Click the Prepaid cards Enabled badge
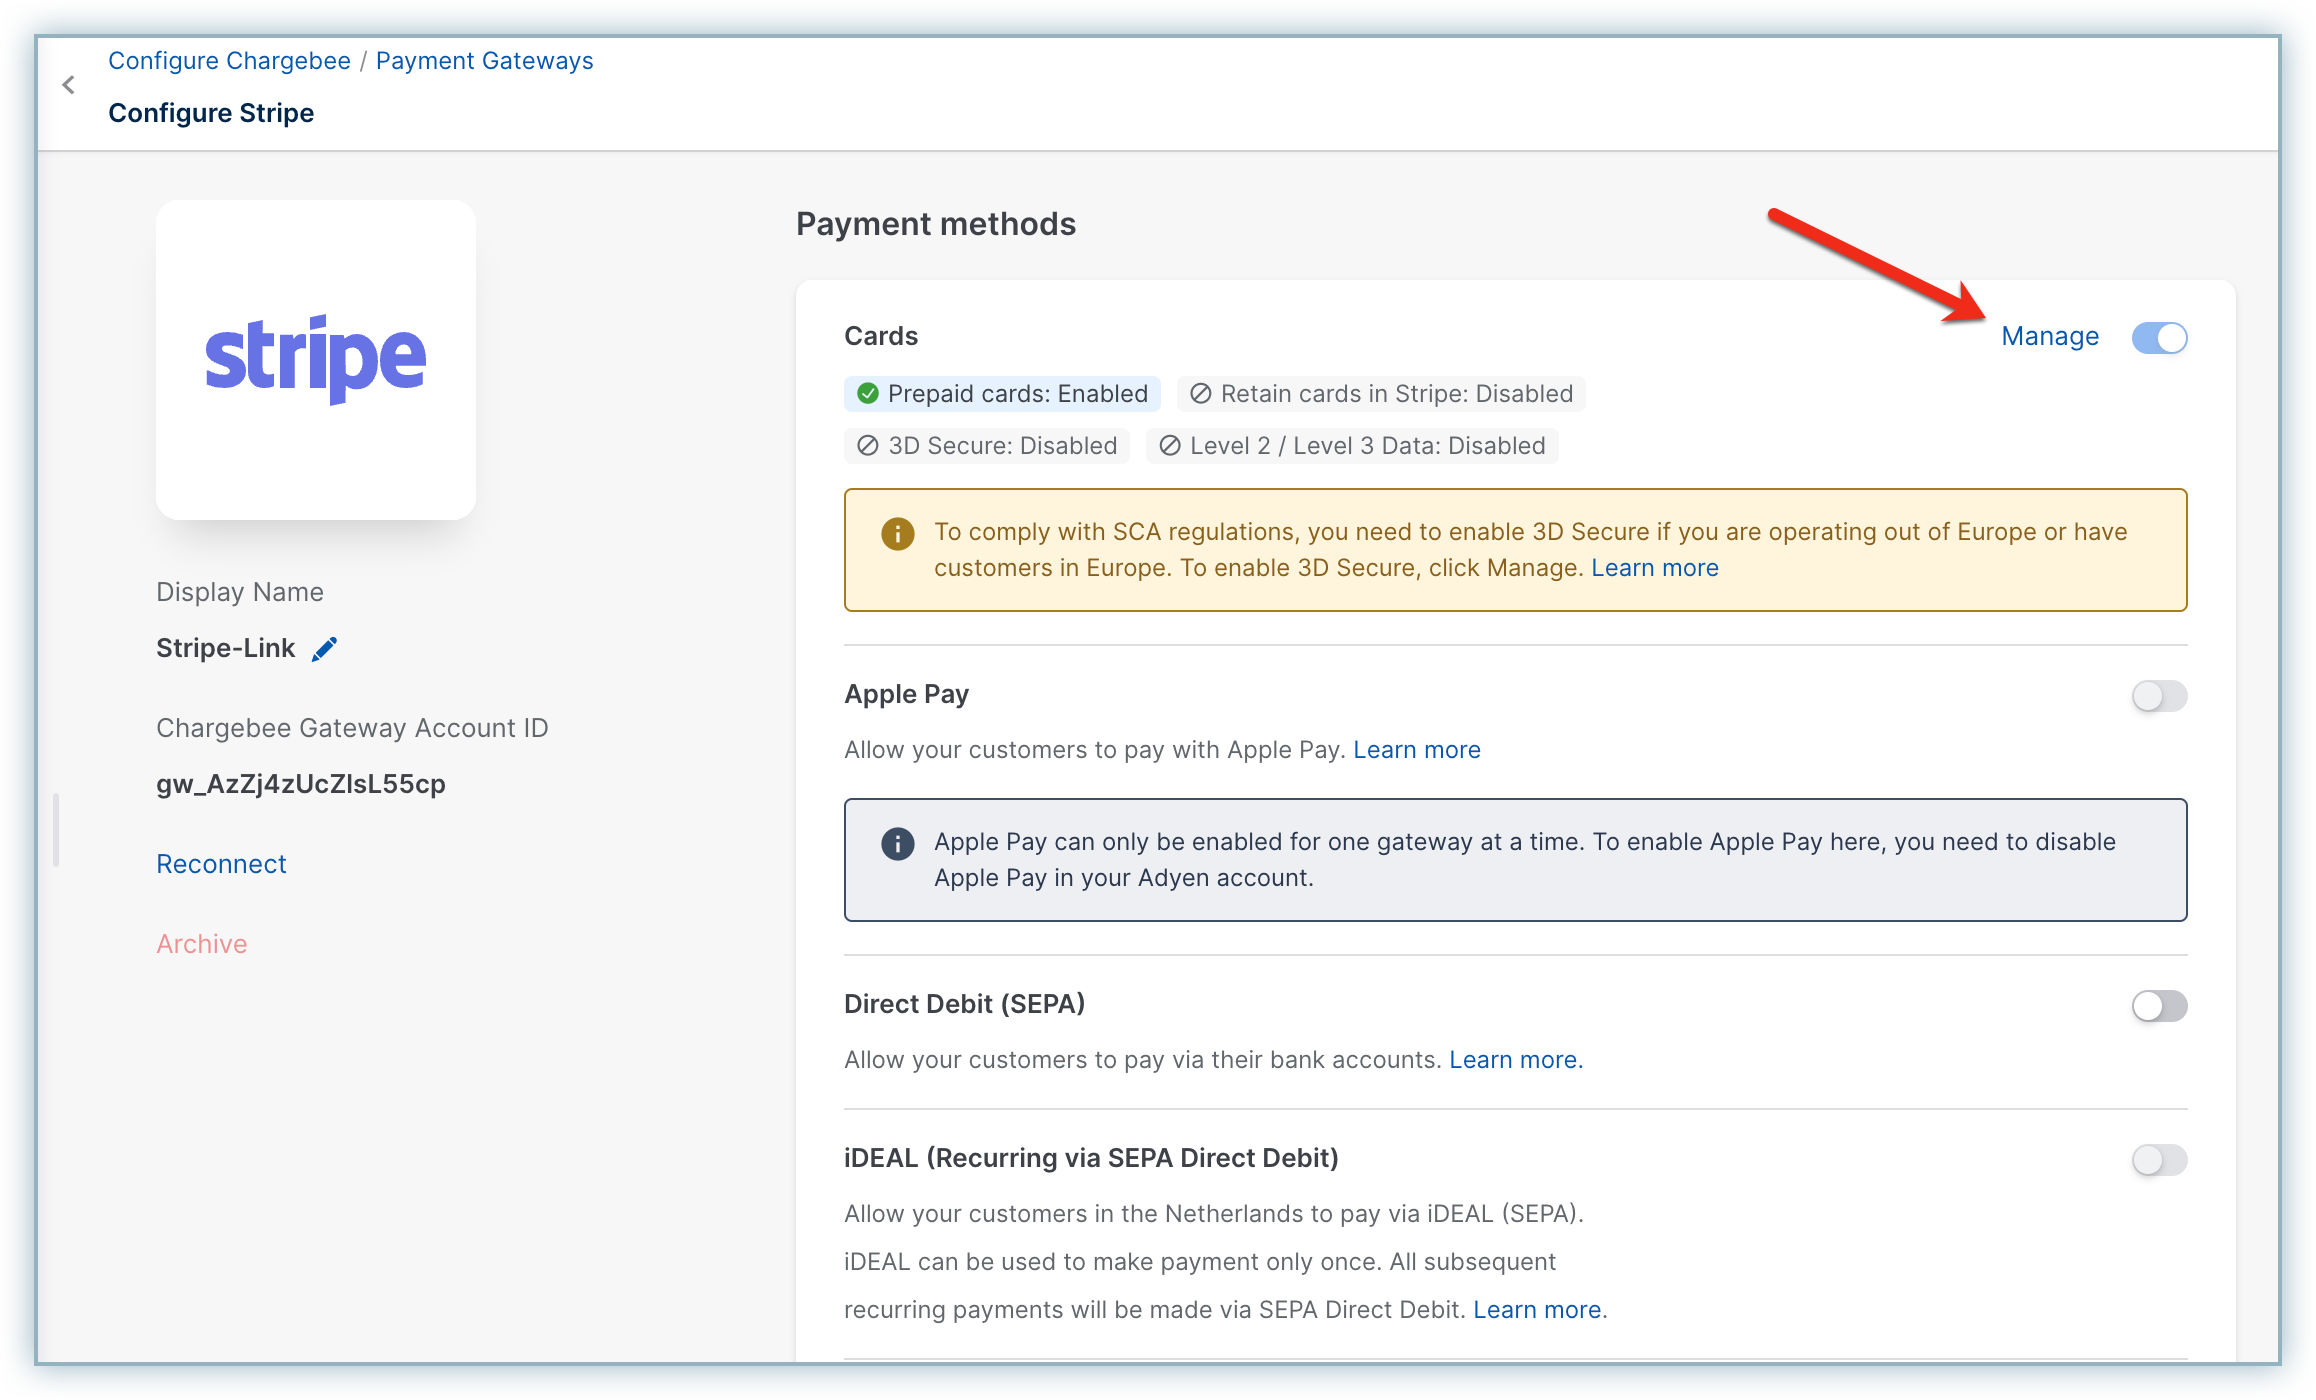2316x1400 pixels. pyautogui.click(x=1001, y=394)
